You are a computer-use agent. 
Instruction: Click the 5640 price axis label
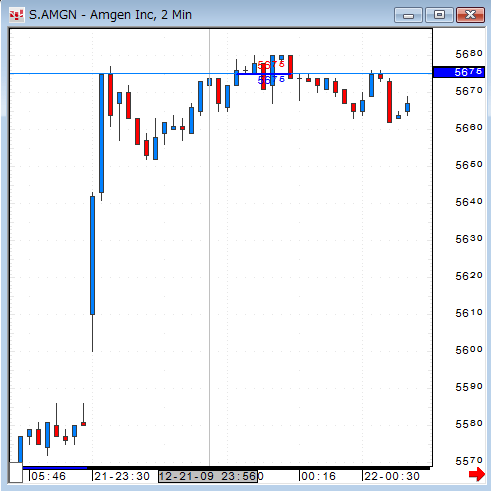[x=469, y=202]
